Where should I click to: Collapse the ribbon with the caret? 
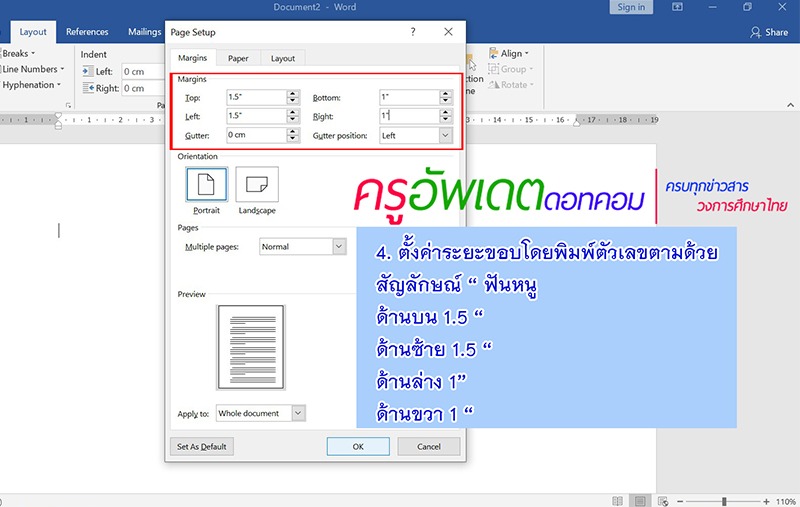pos(790,105)
